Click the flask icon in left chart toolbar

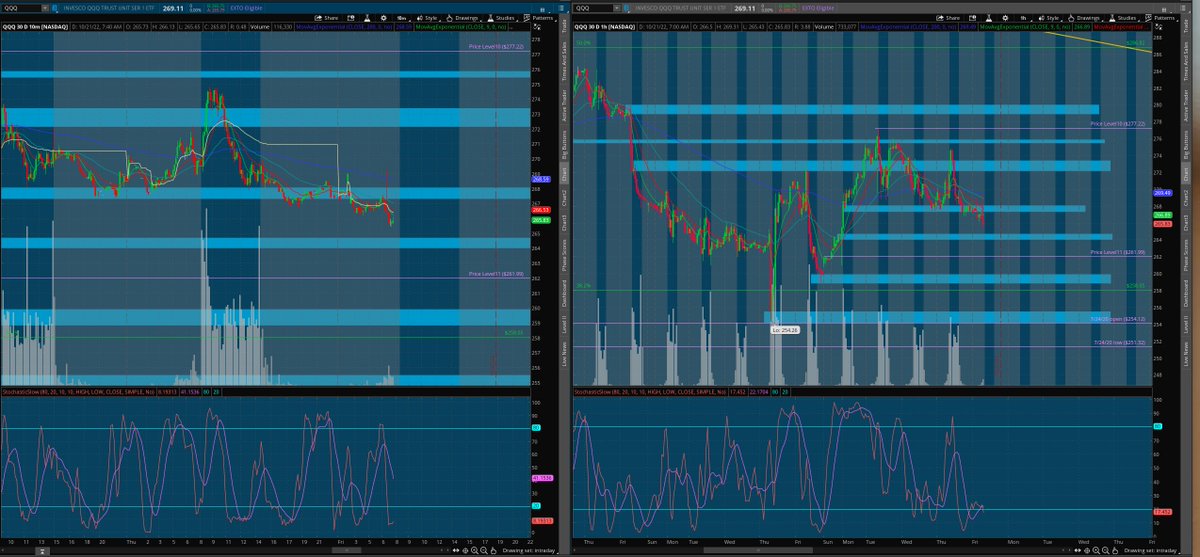pos(367,18)
